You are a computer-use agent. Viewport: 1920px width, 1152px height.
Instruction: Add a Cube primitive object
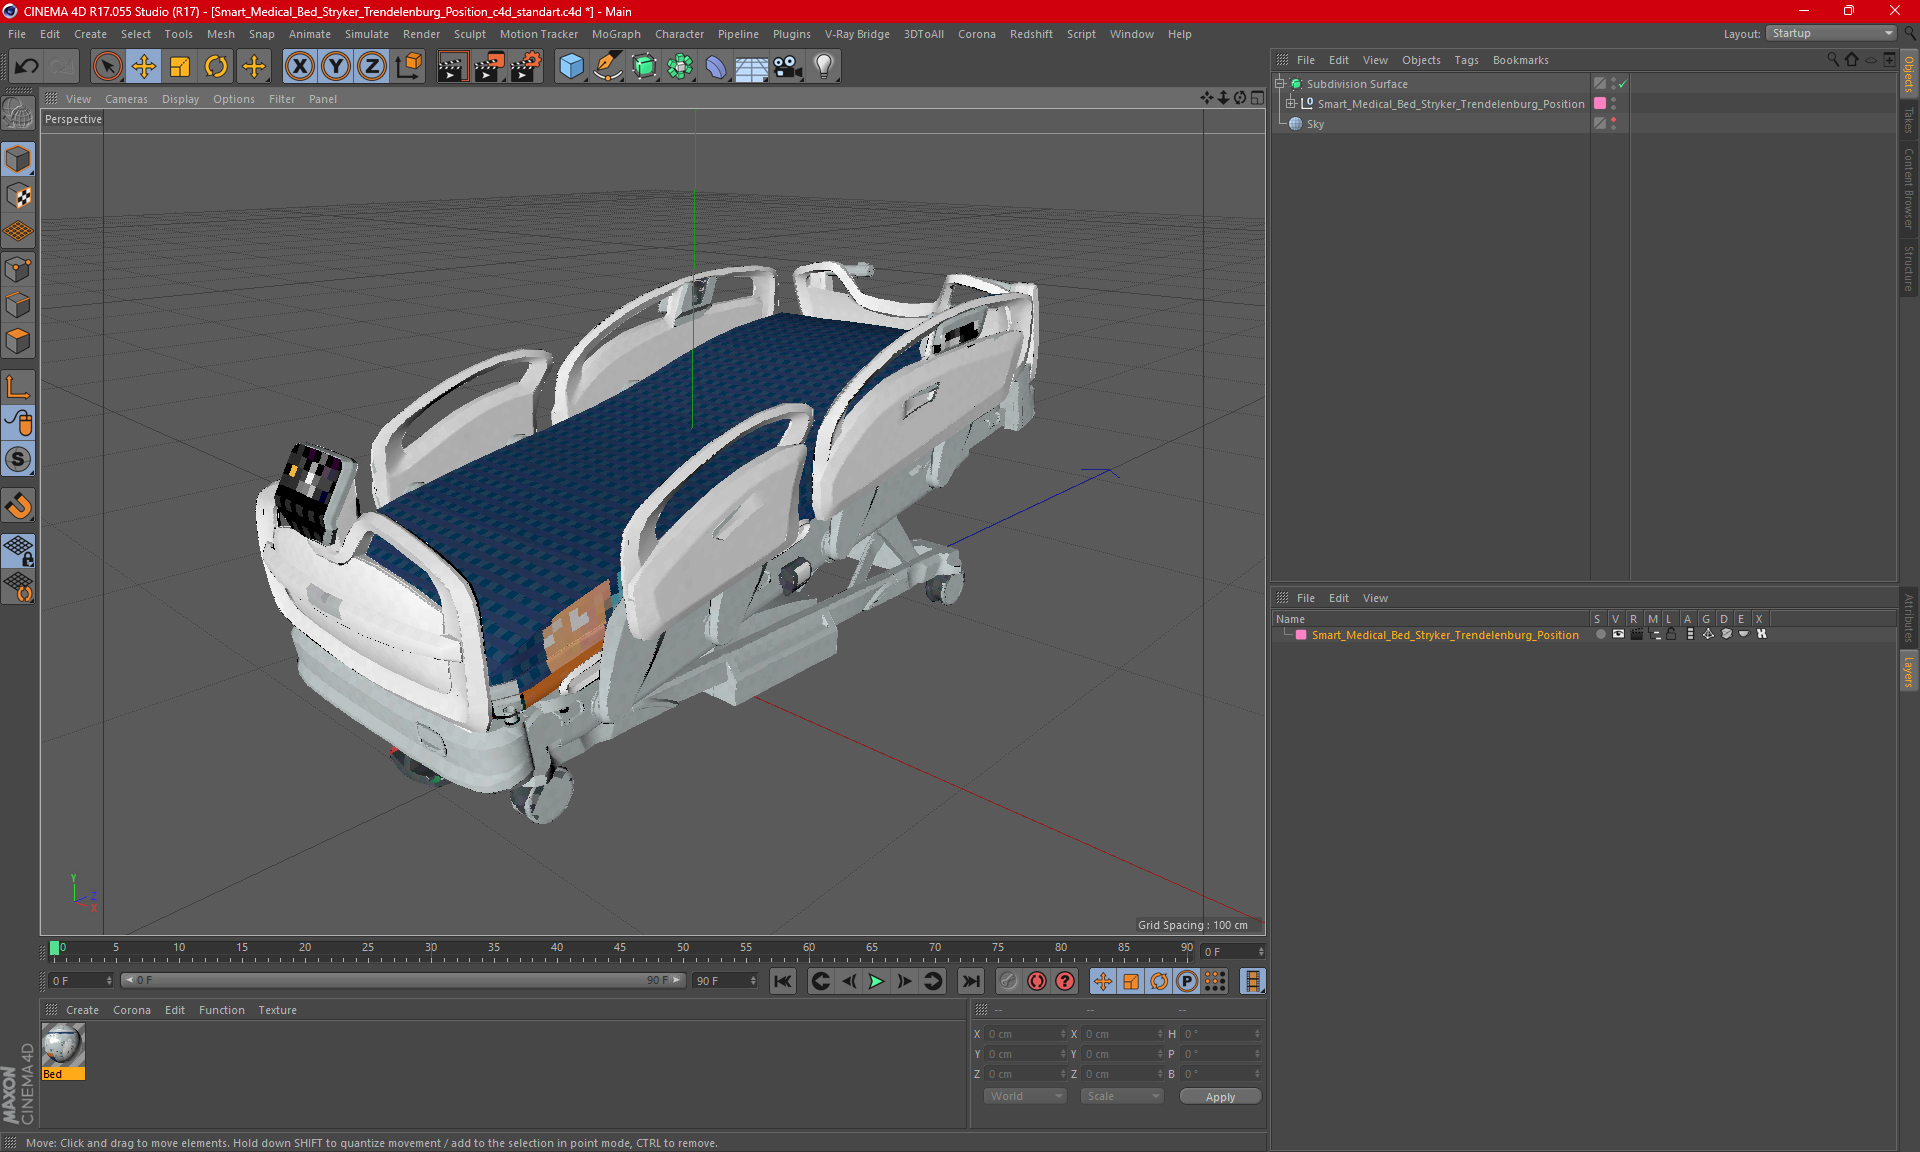[571, 67]
